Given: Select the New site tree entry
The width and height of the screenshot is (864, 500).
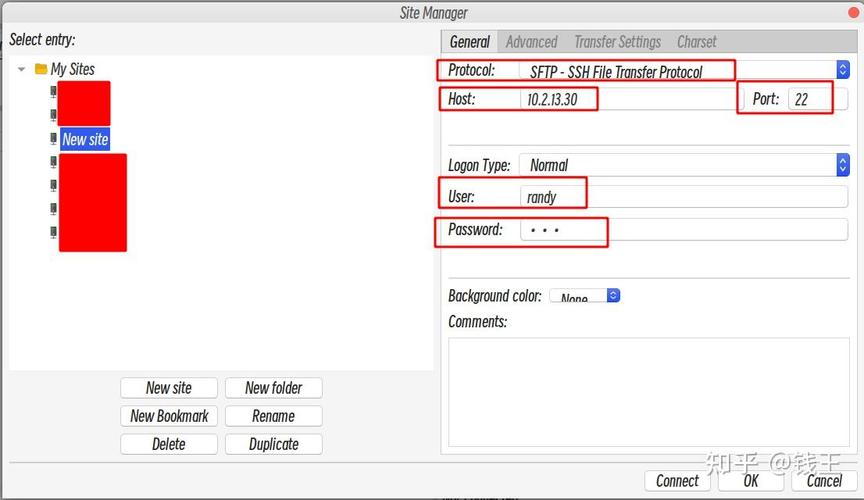Looking at the screenshot, I should click(85, 139).
